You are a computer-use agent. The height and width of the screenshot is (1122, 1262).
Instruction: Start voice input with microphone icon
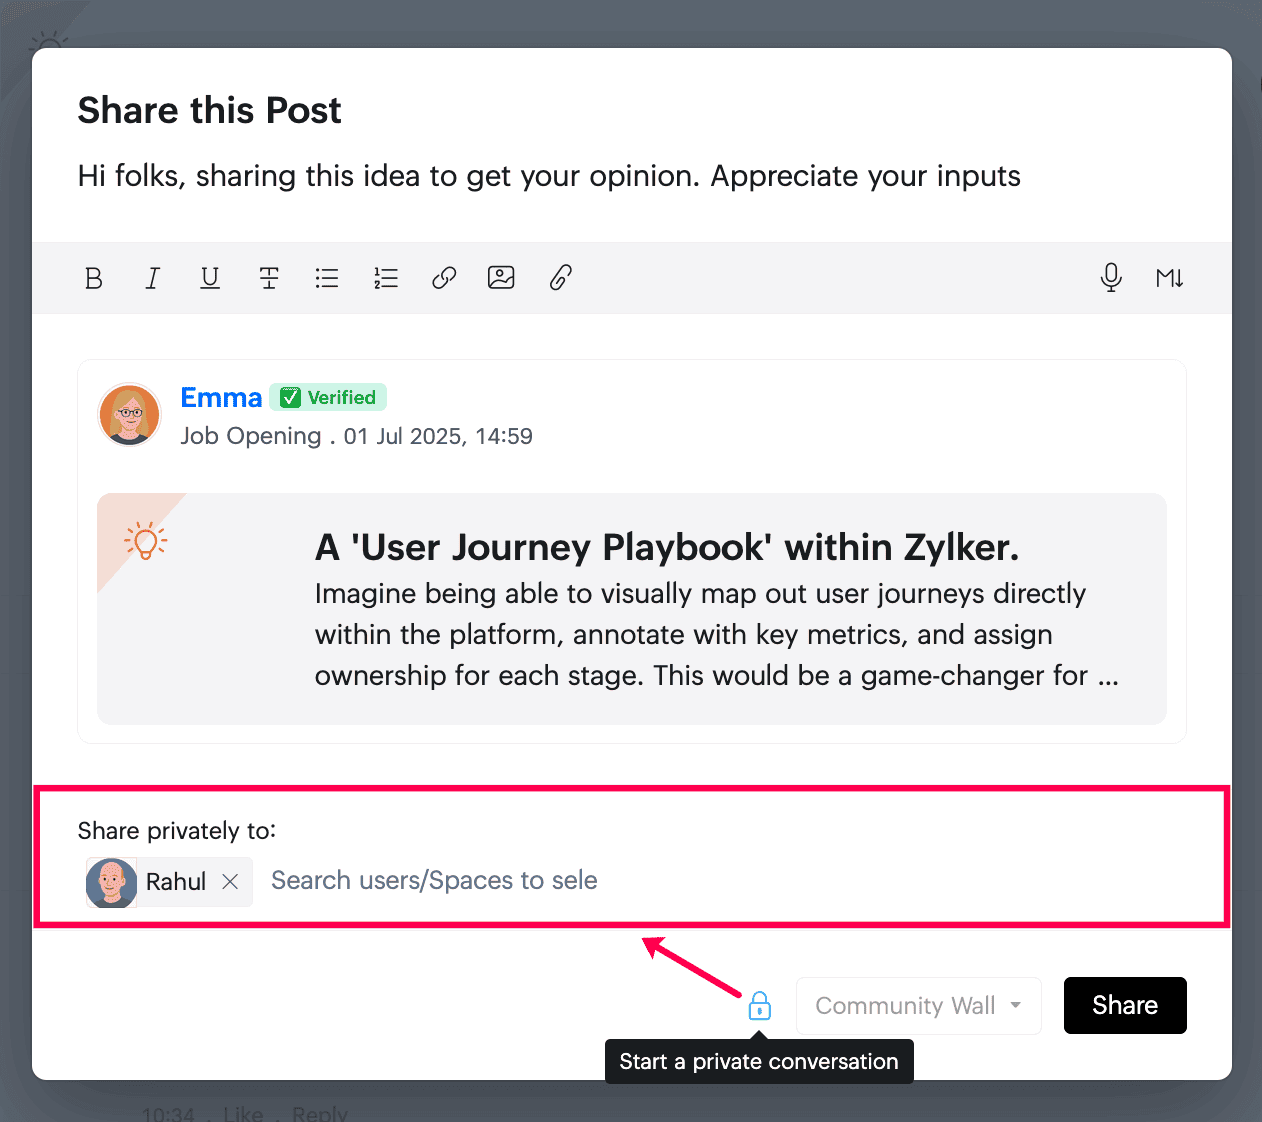[x=1111, y=278]
